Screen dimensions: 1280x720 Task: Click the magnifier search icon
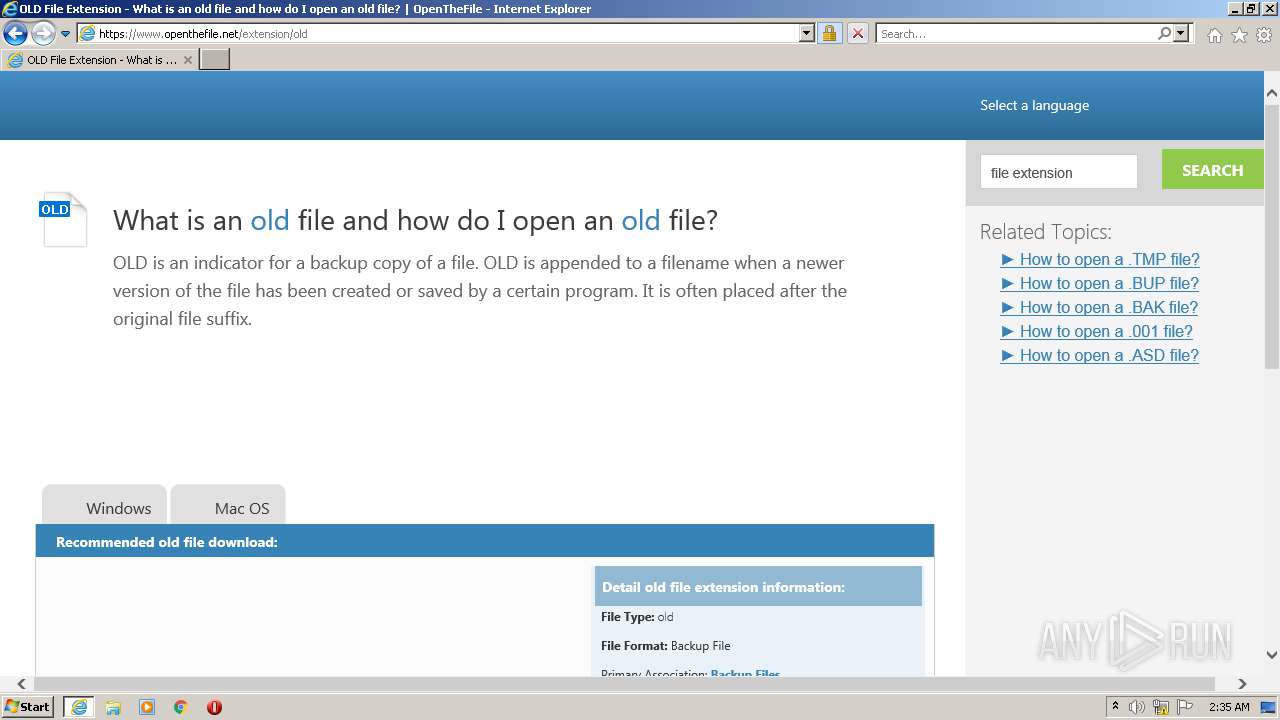point(1164,33)
